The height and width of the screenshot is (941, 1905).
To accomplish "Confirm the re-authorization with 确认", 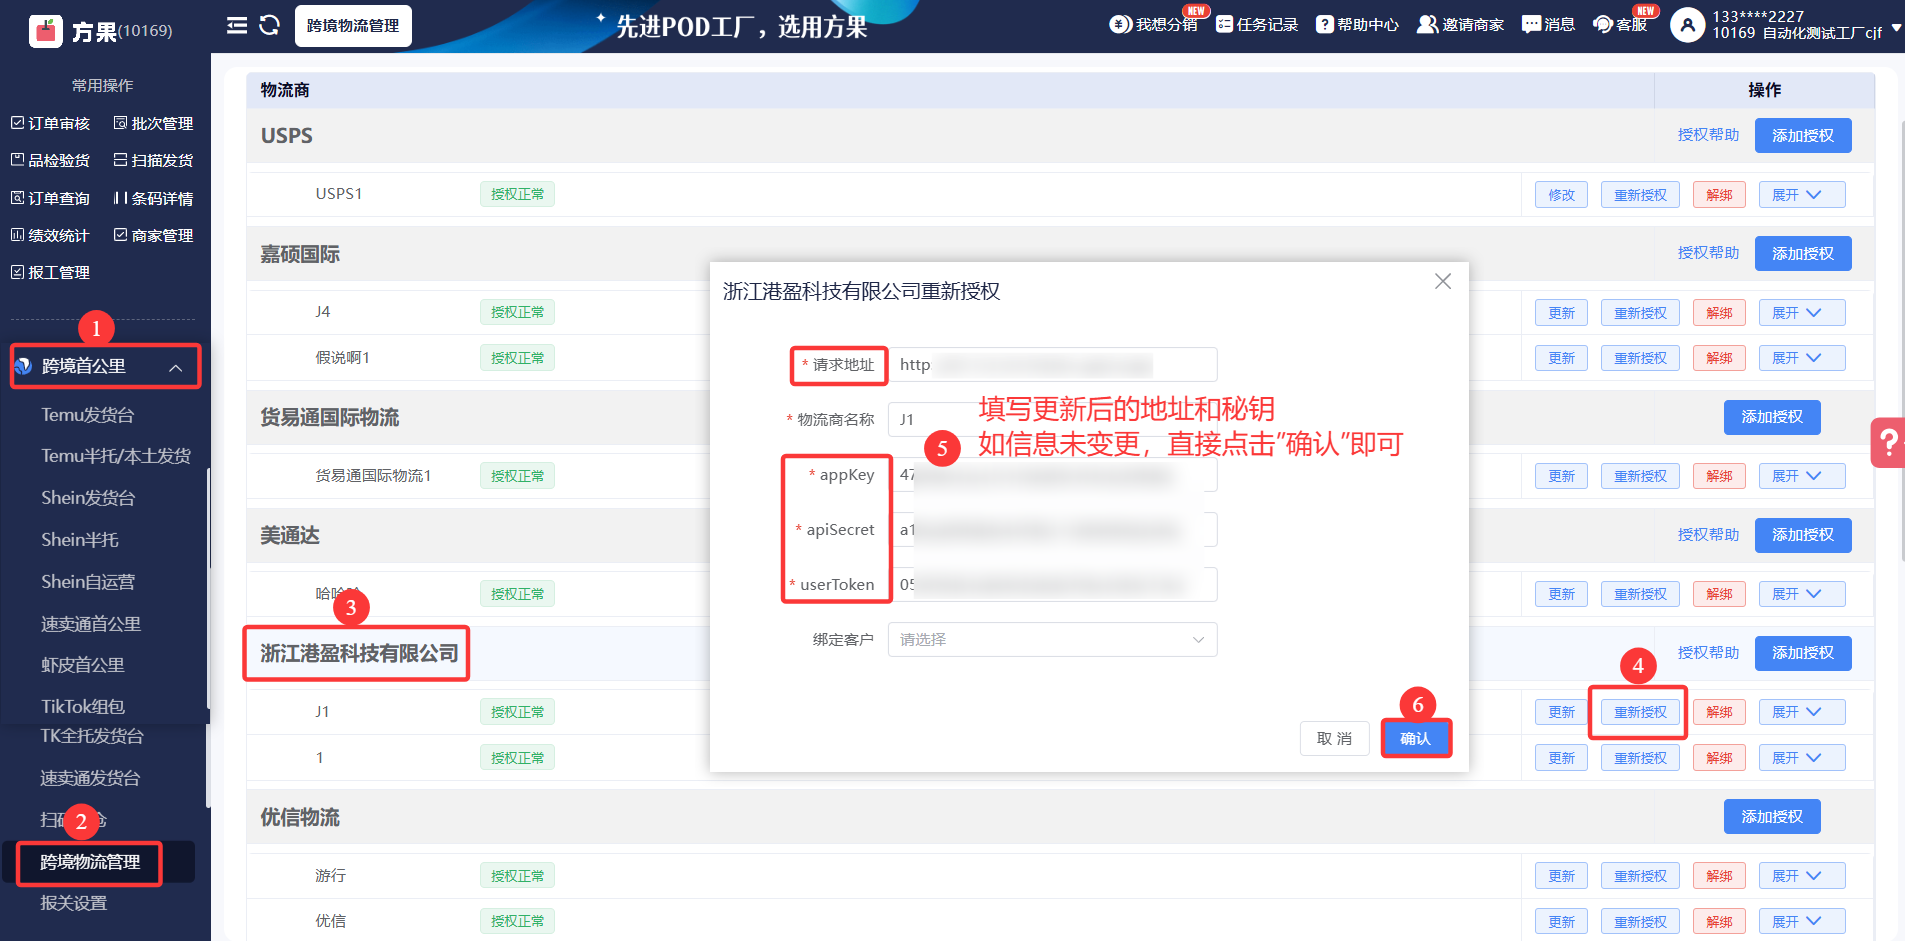I will 1415,739.
